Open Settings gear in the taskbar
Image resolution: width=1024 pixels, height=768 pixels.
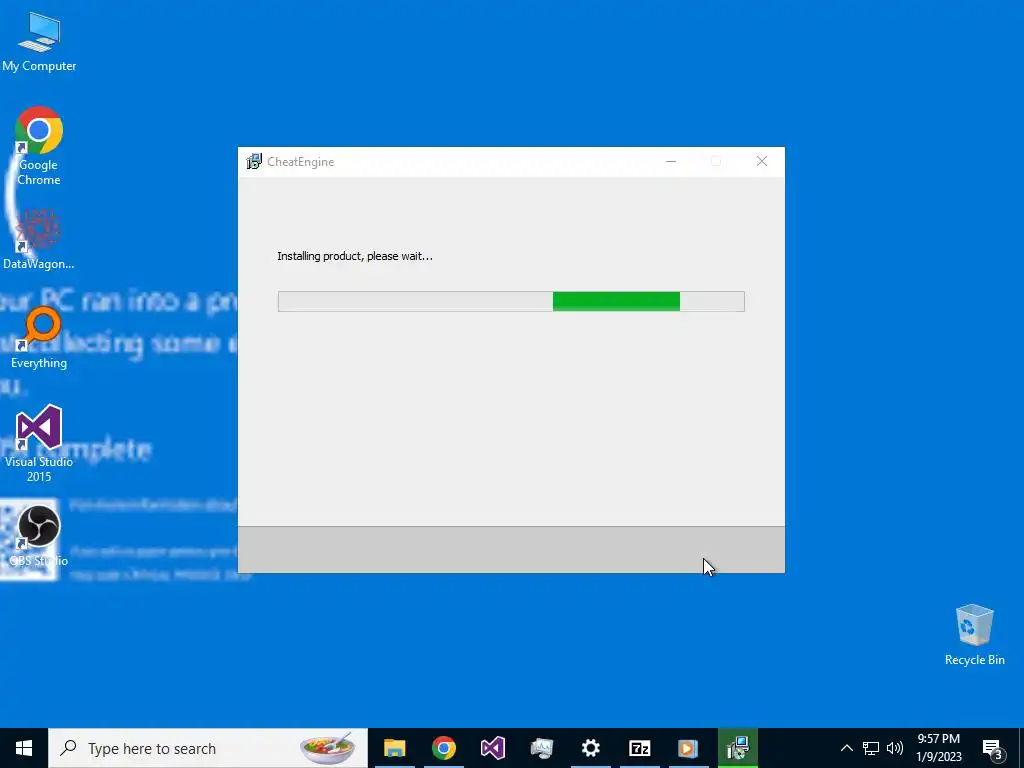coord(590,748)
